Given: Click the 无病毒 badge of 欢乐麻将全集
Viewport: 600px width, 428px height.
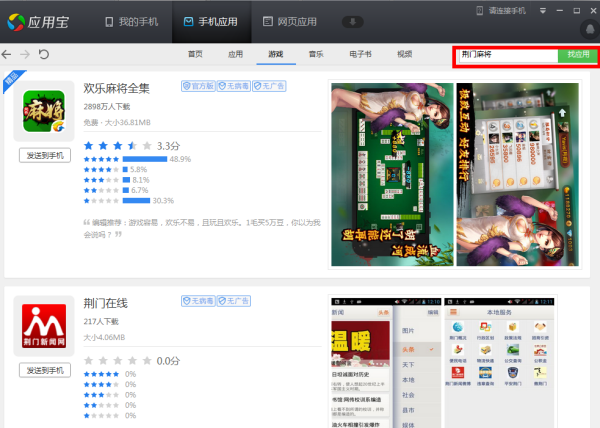Looking at the screenshot, I should (234, 86).
